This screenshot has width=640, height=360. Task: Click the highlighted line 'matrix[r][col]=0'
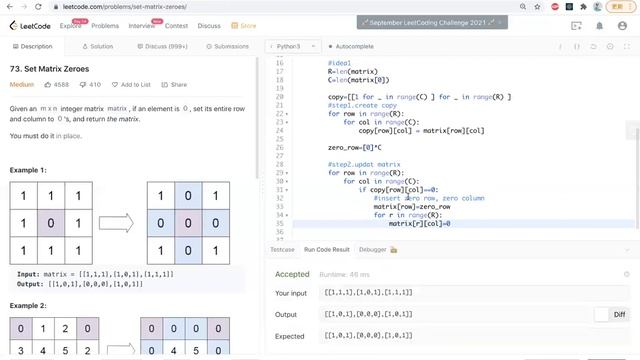(x=419, y=224)
